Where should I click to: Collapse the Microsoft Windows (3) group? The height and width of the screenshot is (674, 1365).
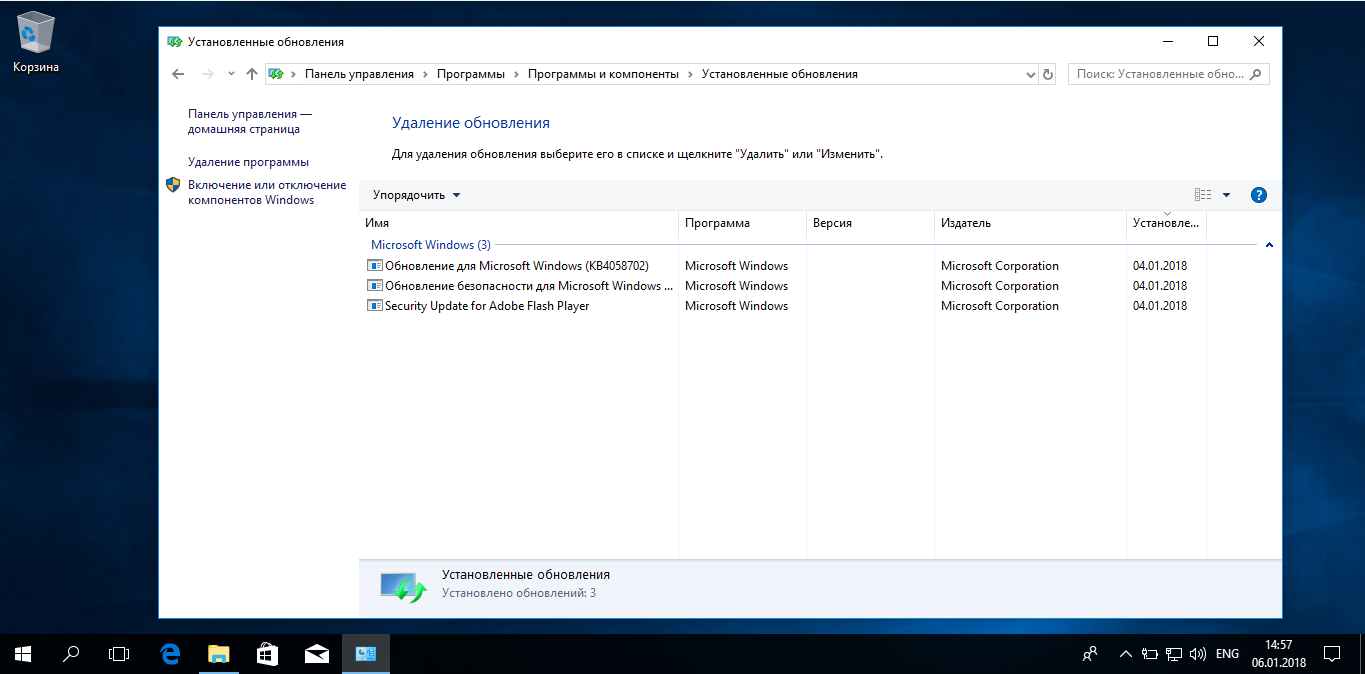[x=1269, y=245]
